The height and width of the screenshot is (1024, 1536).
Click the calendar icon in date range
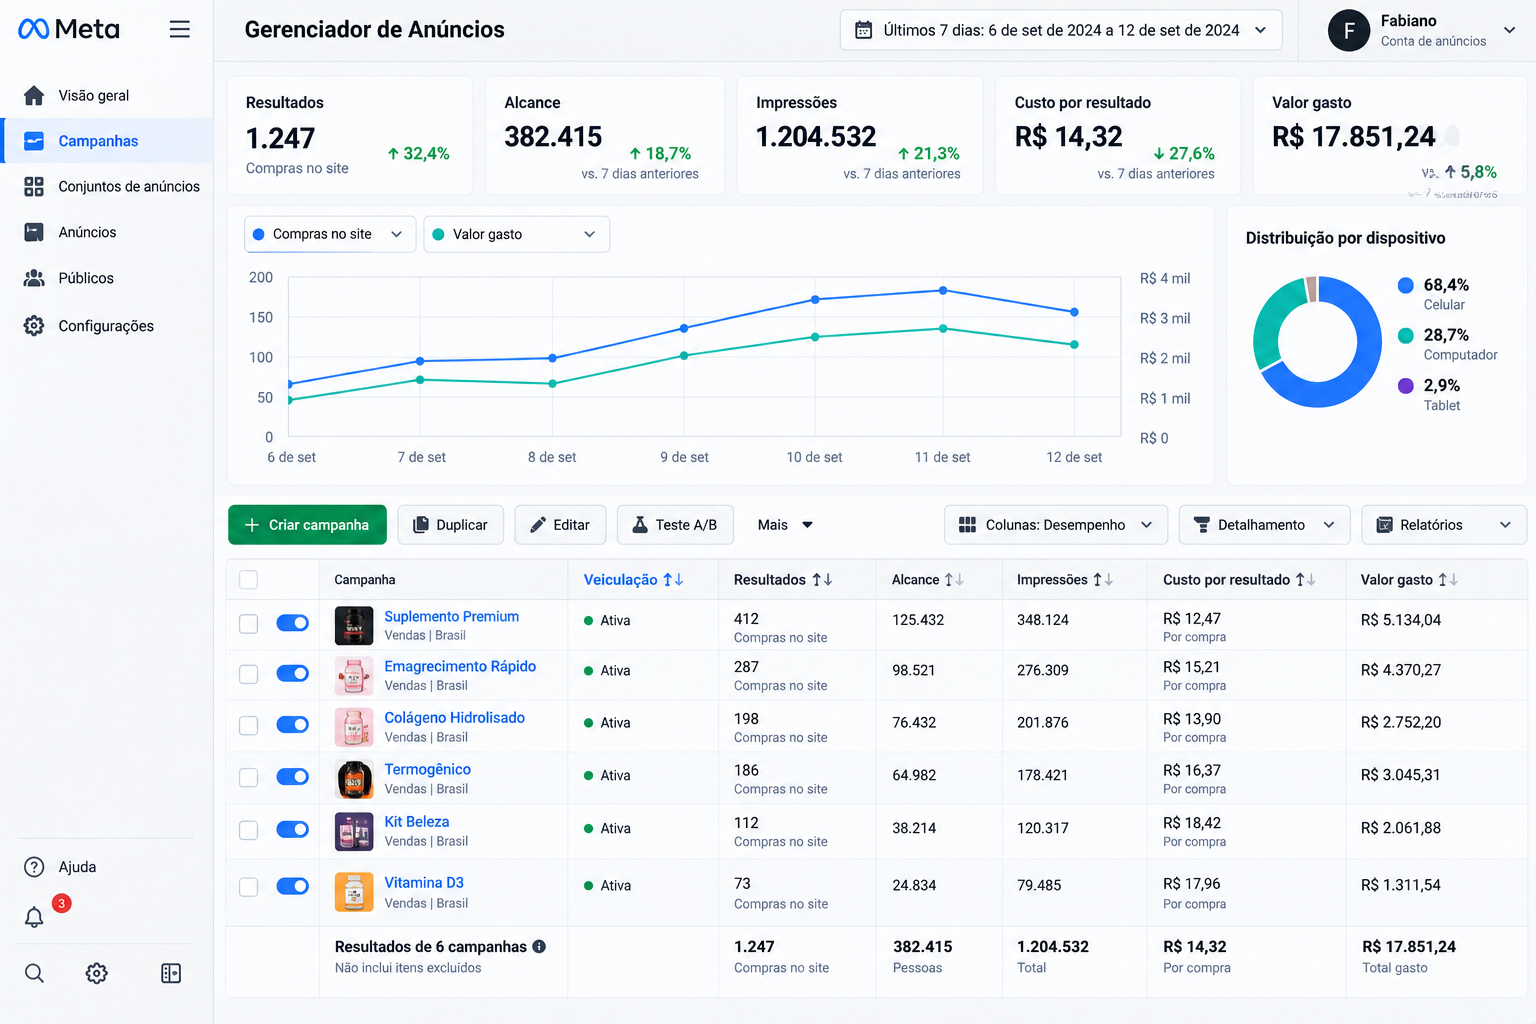tap(863, 30)
